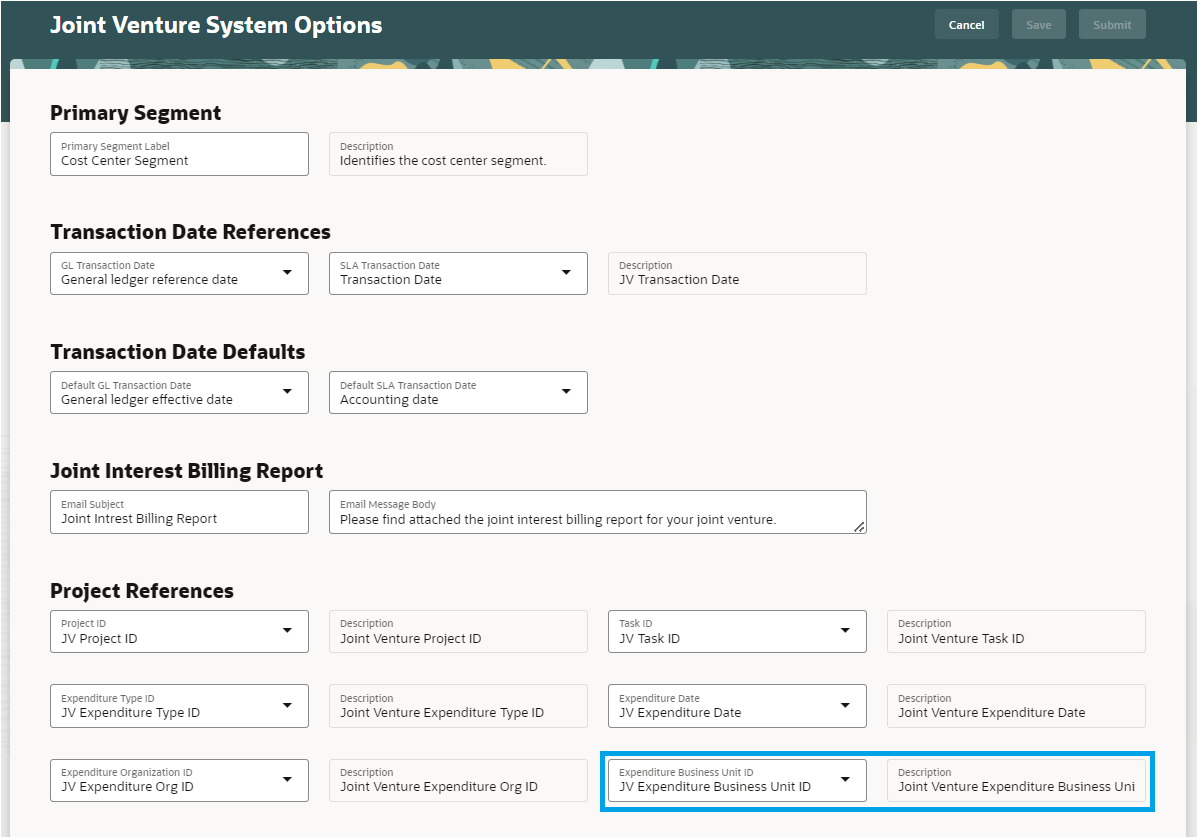Viewport: 1198px width, 838px height.
Task: Expand the Expenditure Business Unit ID dropdown
Action: click(845, 780)
